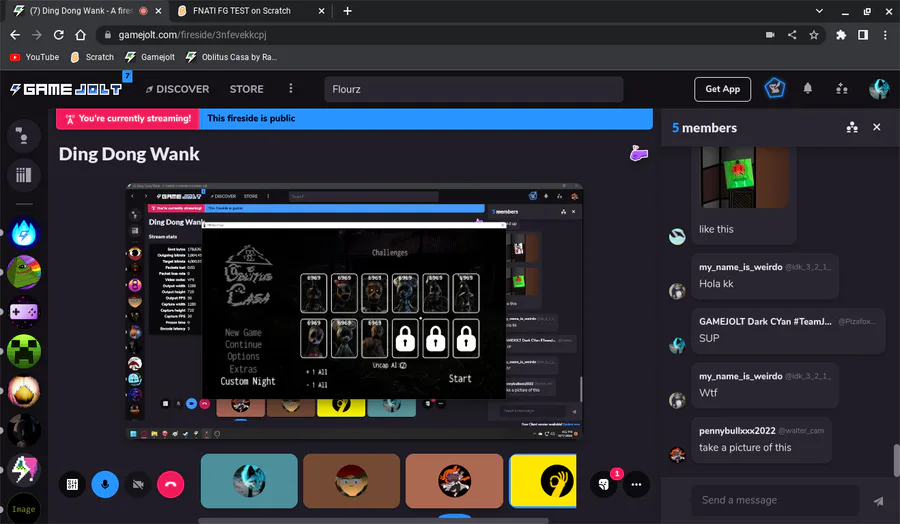This screenshot has height=524, width=900.
Task: Open the stream settings QR-like icon
Action: [x=72, y=484]
